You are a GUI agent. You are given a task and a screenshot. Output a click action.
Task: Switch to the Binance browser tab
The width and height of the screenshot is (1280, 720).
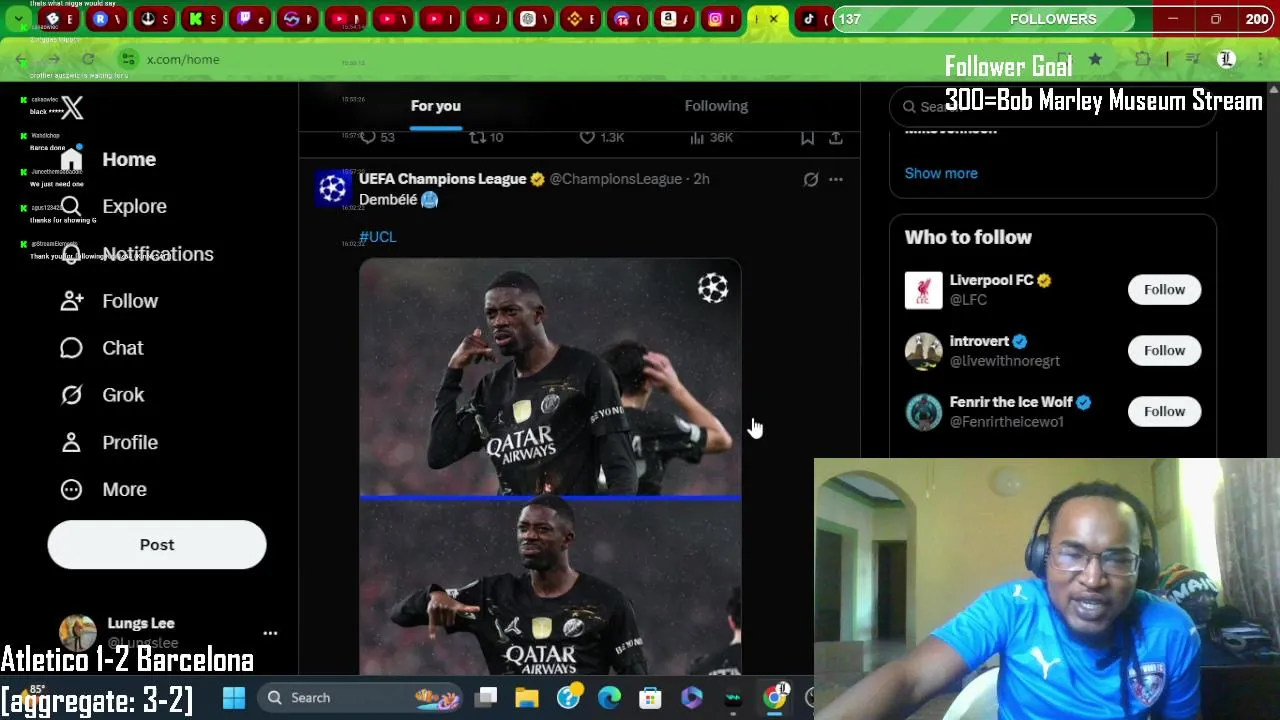(x=582, y=19)
